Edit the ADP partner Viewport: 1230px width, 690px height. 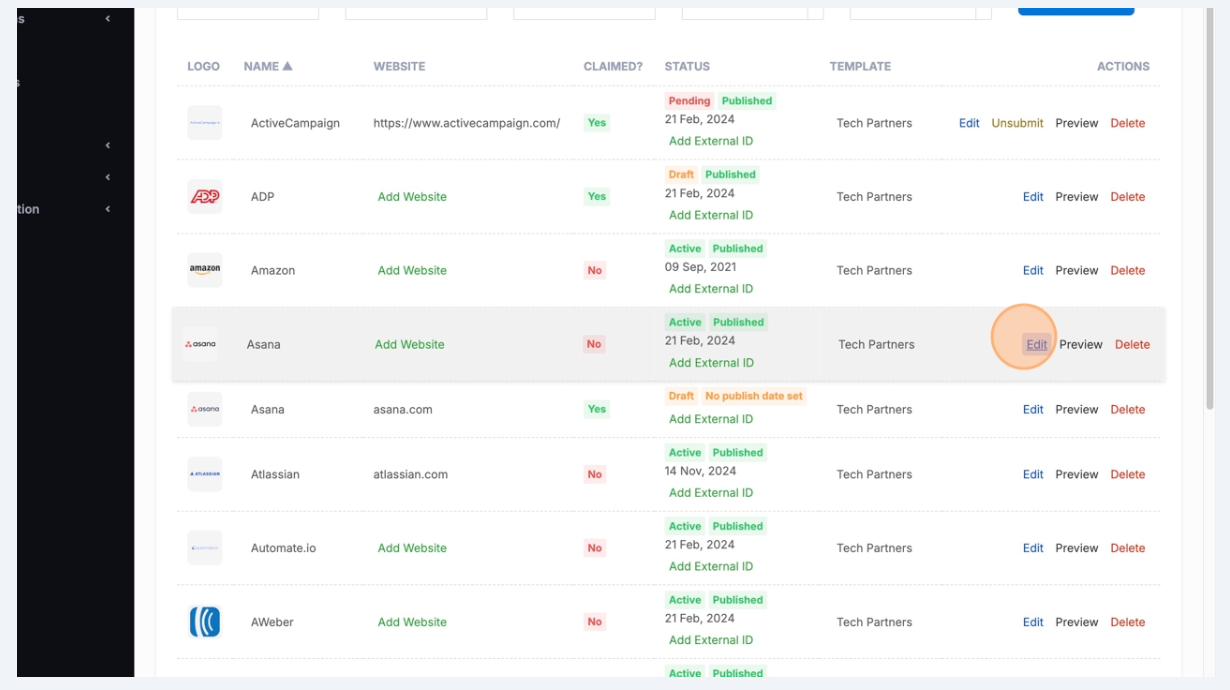pyautogui.click(x=1033, y=197)
